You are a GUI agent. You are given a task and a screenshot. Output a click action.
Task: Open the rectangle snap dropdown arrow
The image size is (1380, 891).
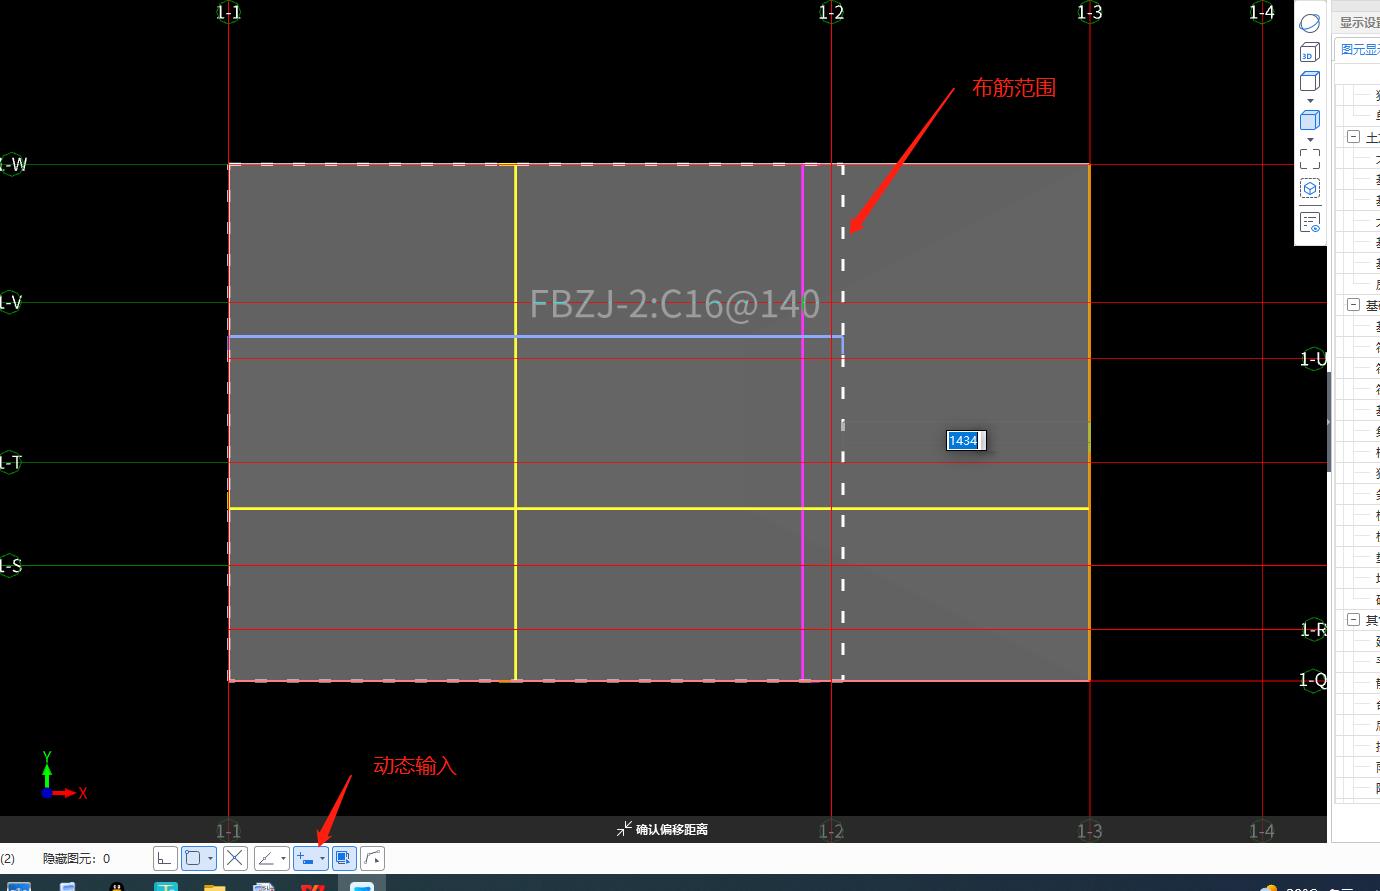(210, 858)
